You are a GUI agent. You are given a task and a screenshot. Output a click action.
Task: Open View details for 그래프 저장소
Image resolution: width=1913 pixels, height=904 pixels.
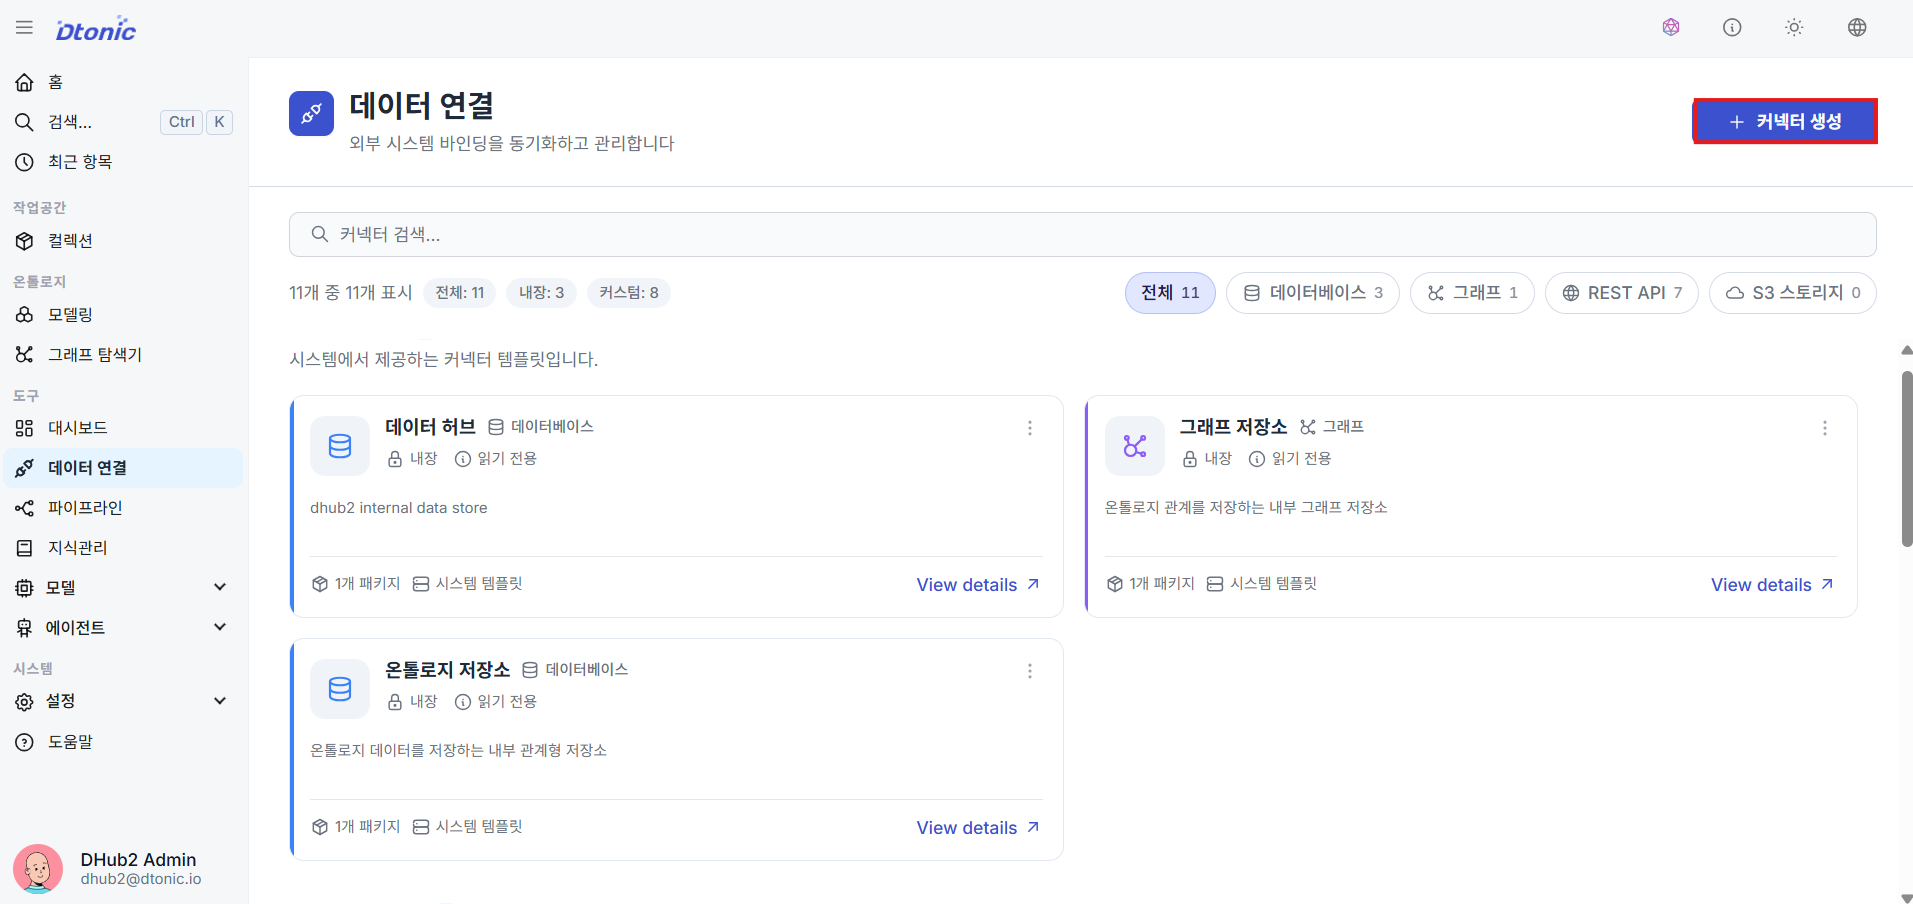pyautogui.click(x=1772, y=585)
